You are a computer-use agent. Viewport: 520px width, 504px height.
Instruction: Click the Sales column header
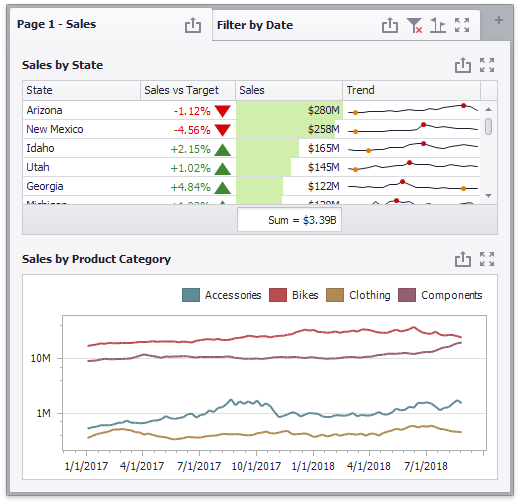coord(289,90)
